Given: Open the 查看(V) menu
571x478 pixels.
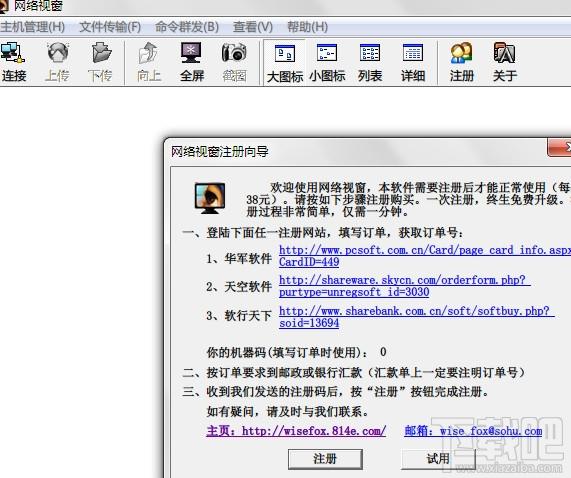Looking at the screenshot, I should (x=253, y=27).
